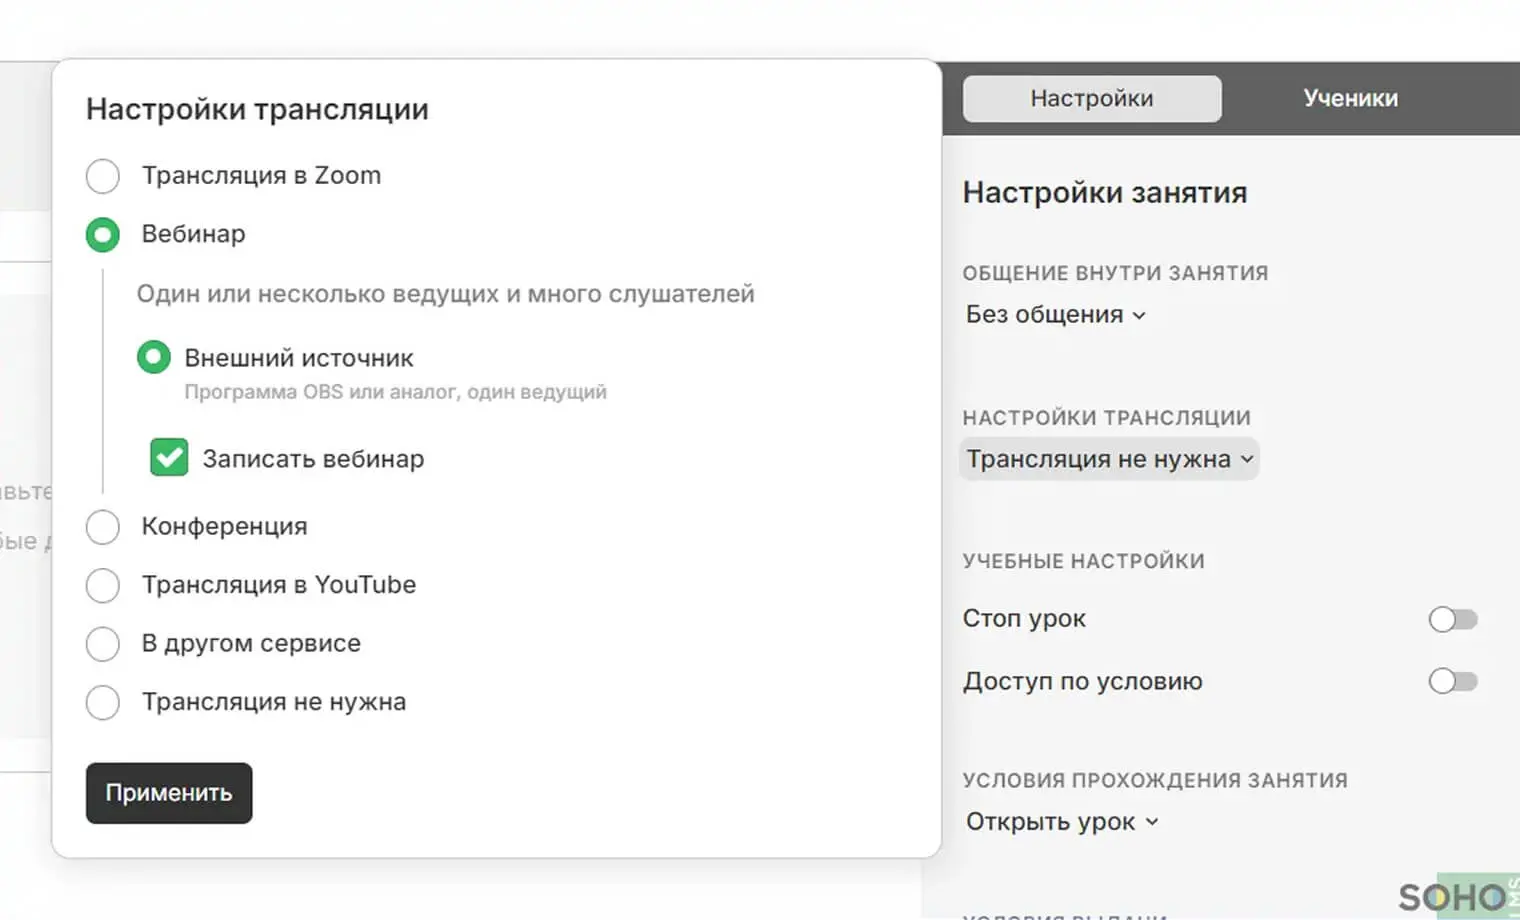1520x920 pixels.
Task: Select "Трансляция не нужна" in the modal
Action: 102,702
